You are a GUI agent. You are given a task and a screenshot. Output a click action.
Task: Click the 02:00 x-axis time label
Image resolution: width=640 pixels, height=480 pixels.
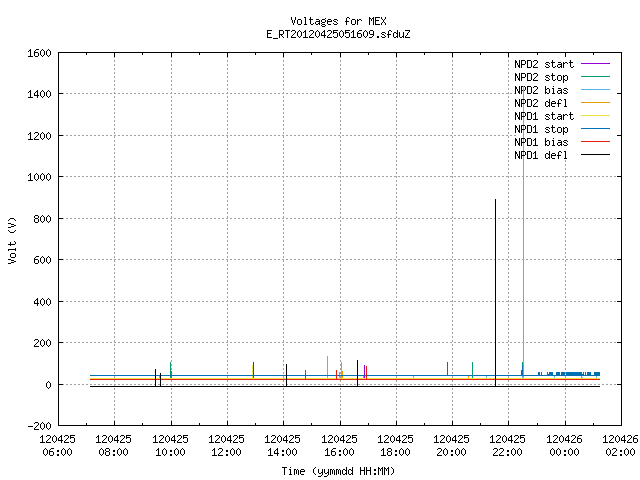point(620,452)
